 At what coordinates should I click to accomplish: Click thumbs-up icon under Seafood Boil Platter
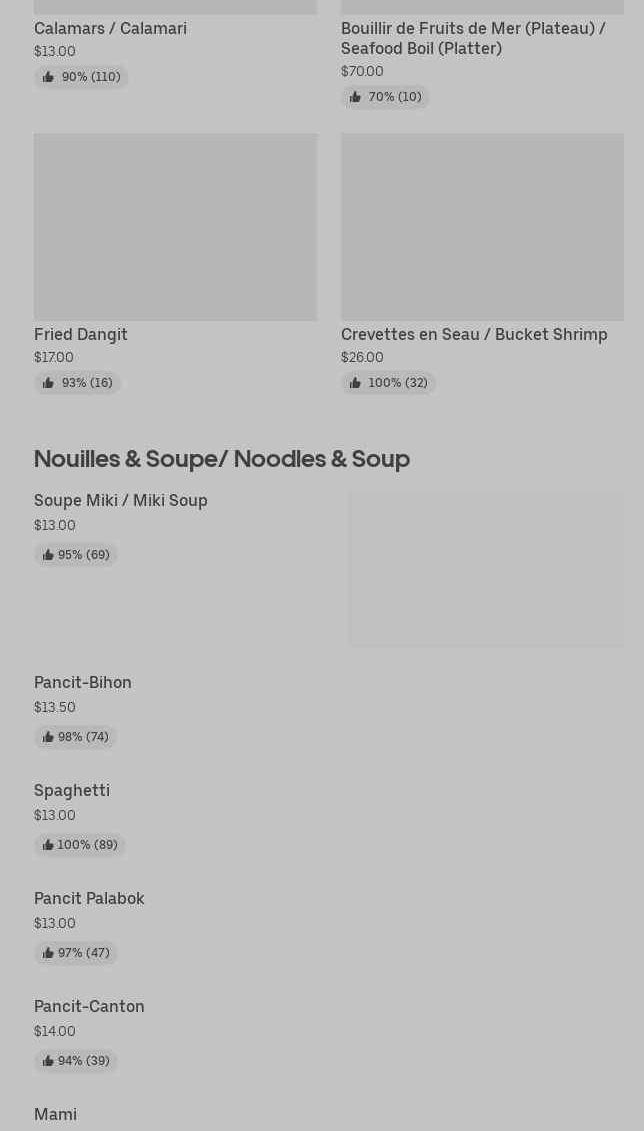pyautogui.click(x=355, y=97)
